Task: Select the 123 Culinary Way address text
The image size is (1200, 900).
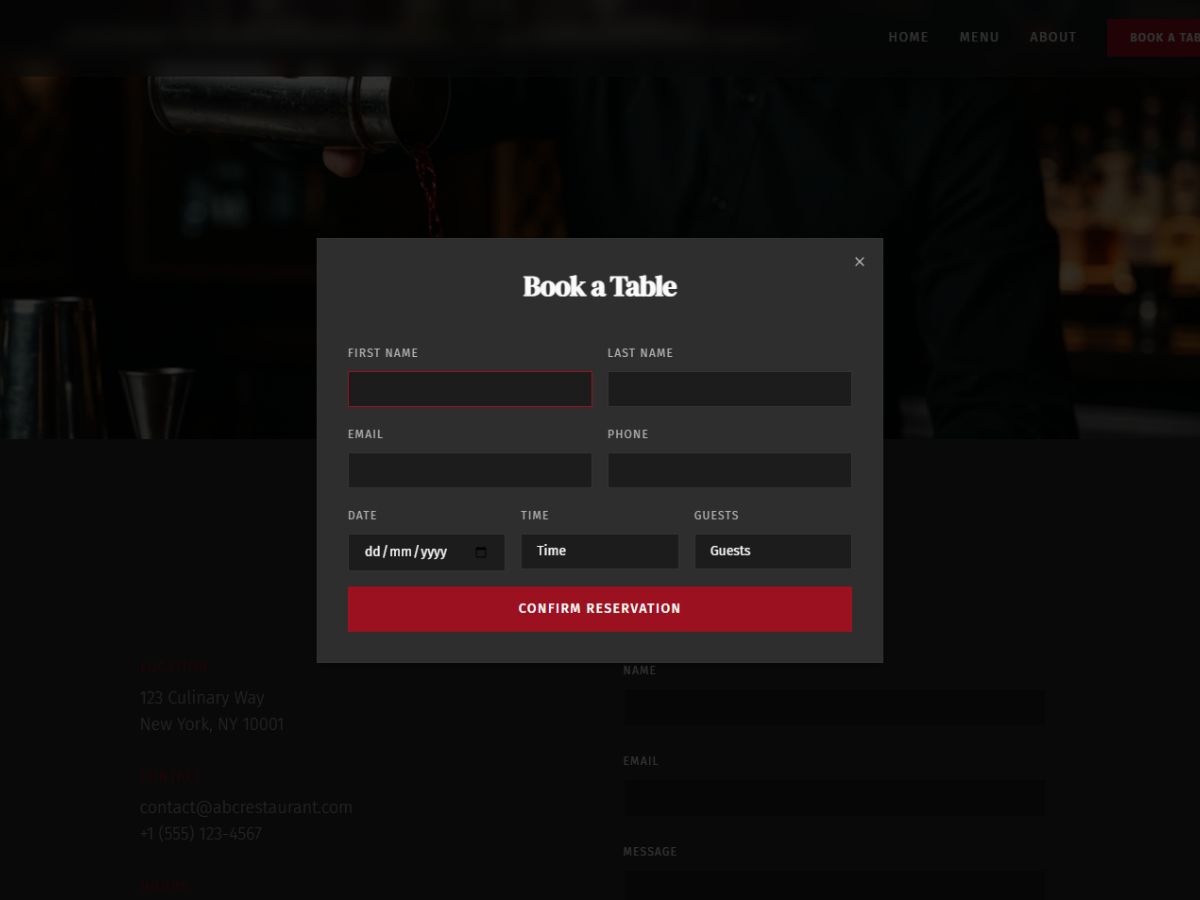Action: tap(202, 697)
